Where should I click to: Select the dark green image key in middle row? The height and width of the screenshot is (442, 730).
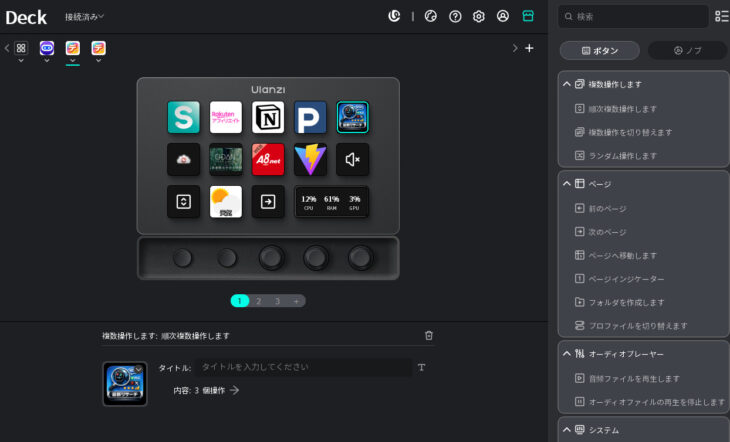coord(226,160)
